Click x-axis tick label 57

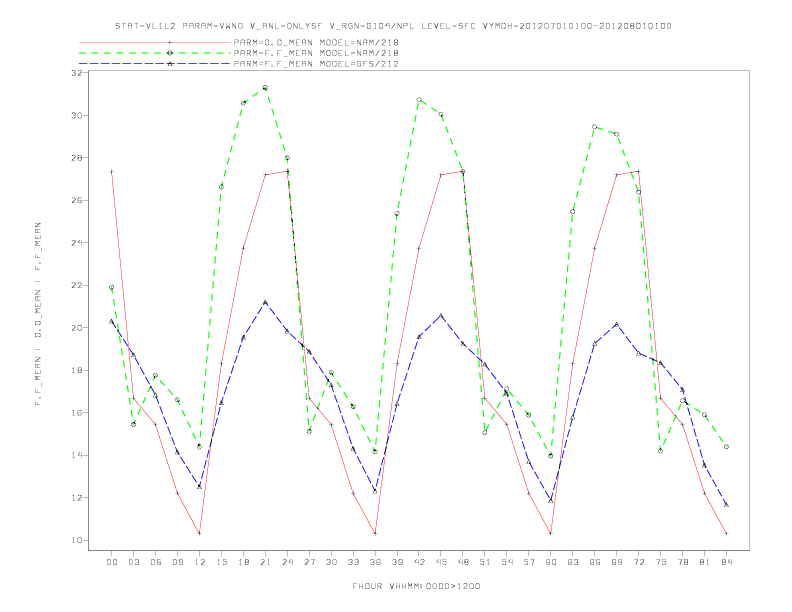529,562
